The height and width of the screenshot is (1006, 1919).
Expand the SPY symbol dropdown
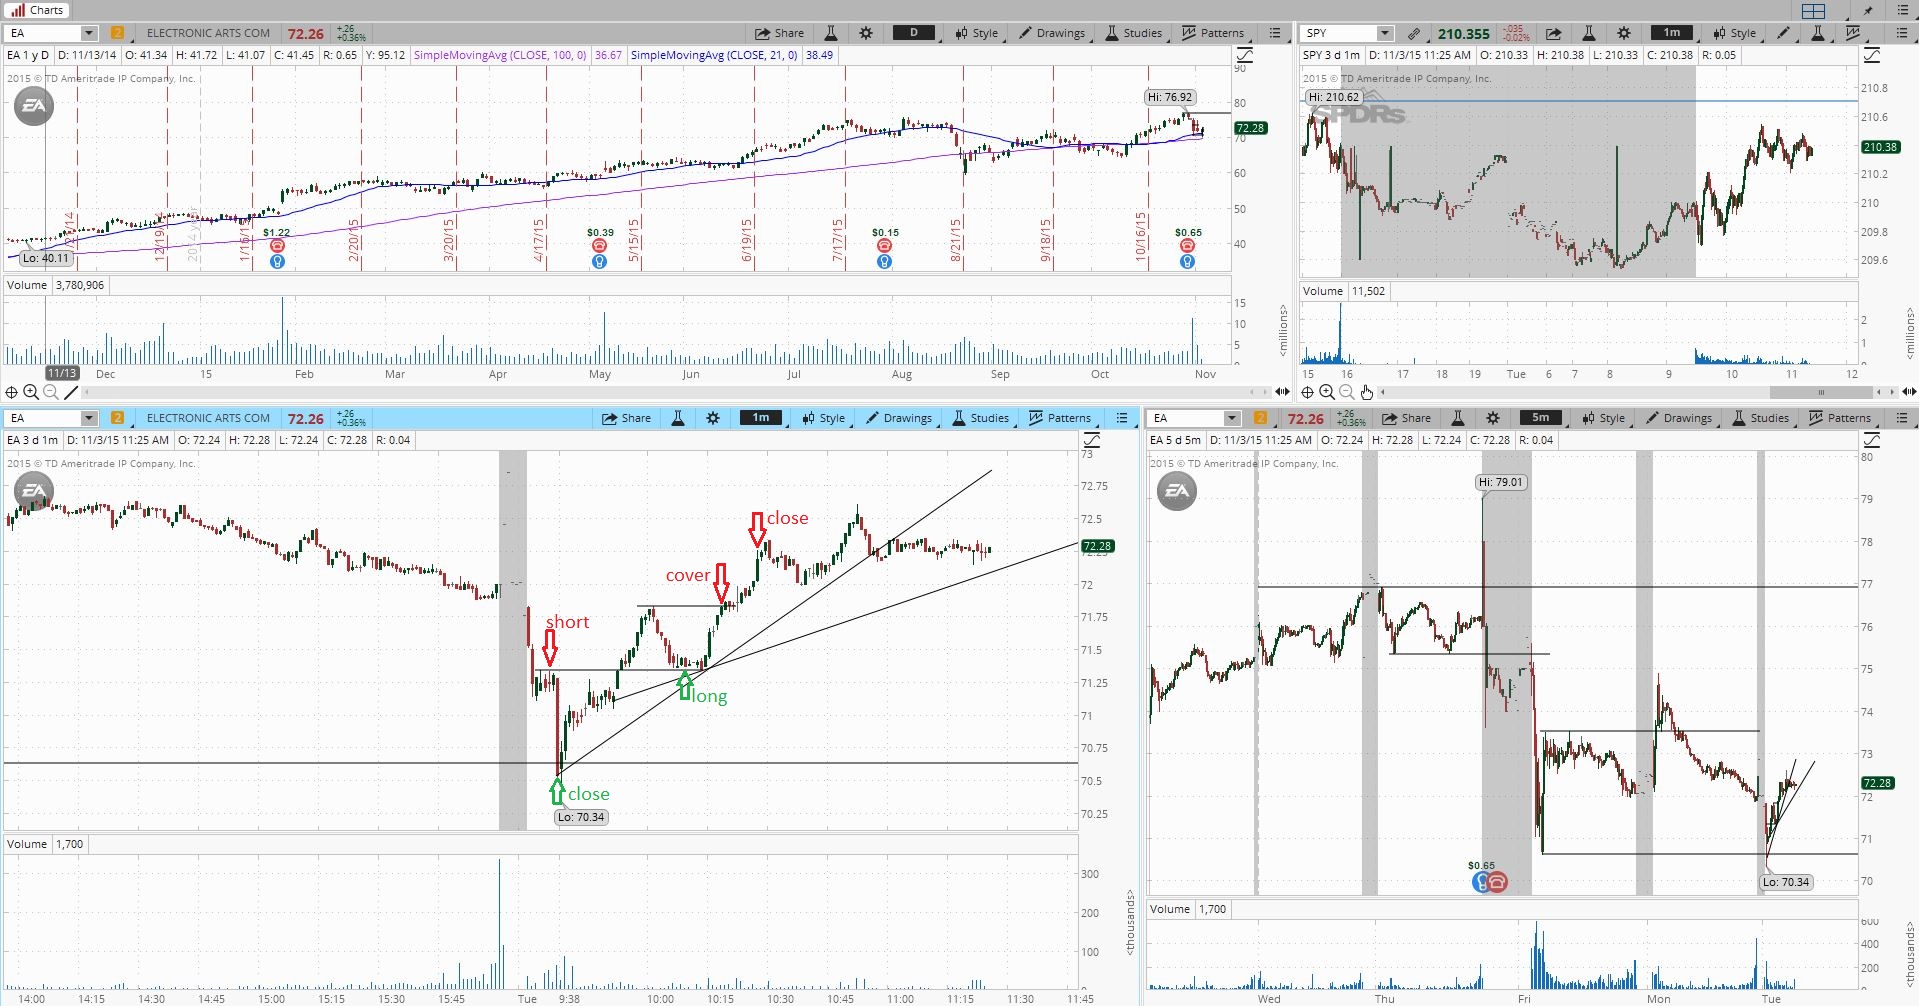(x=1385, y=33)
